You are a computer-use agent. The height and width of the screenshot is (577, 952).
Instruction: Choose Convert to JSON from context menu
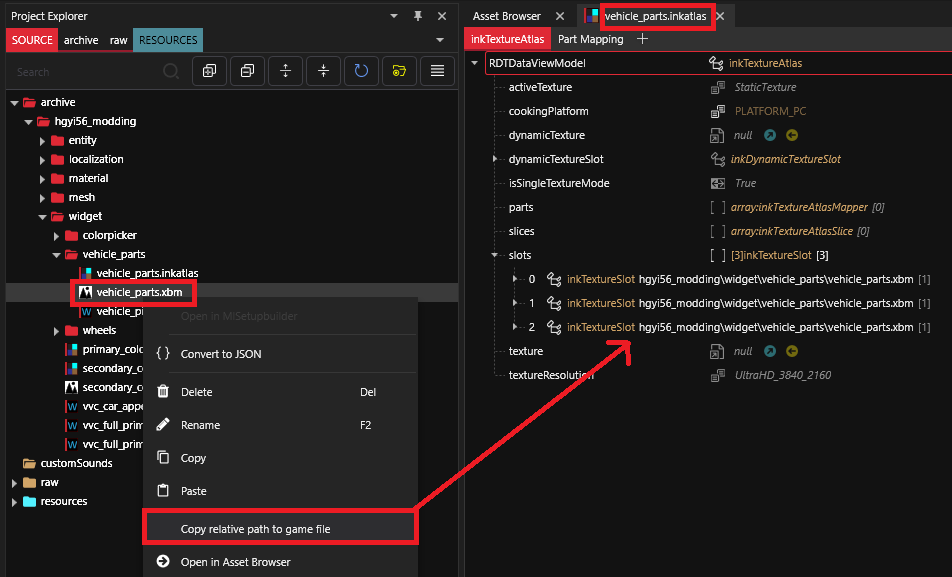[x=221, y=354]
